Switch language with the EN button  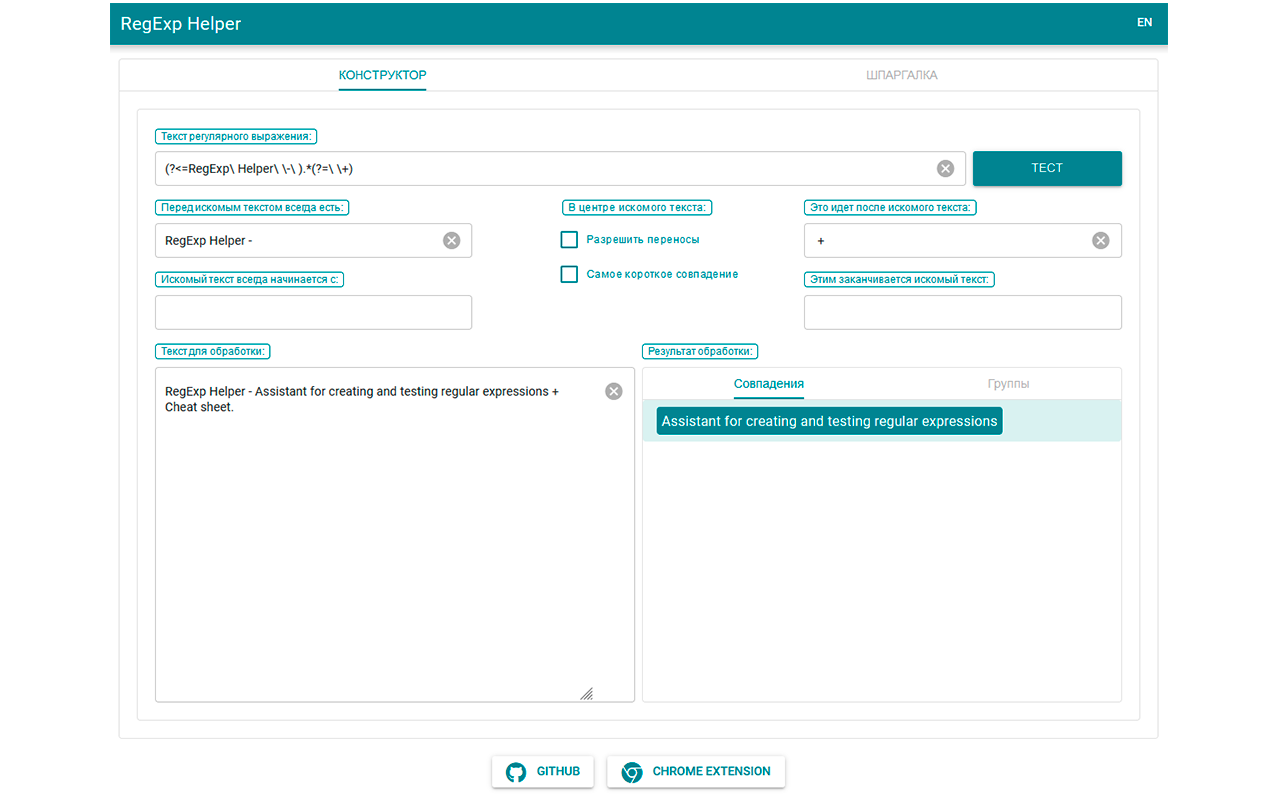click(1144, 22)
